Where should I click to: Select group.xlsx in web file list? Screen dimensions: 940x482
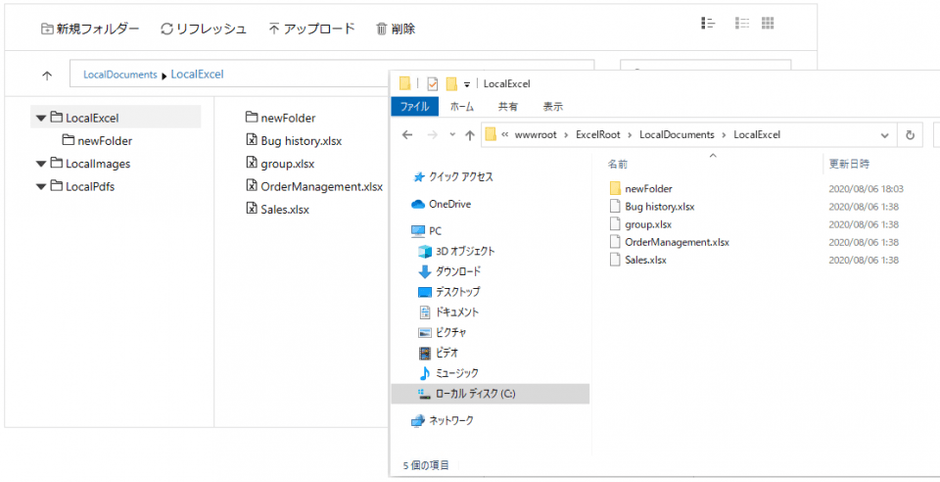(x=280, y=164)
